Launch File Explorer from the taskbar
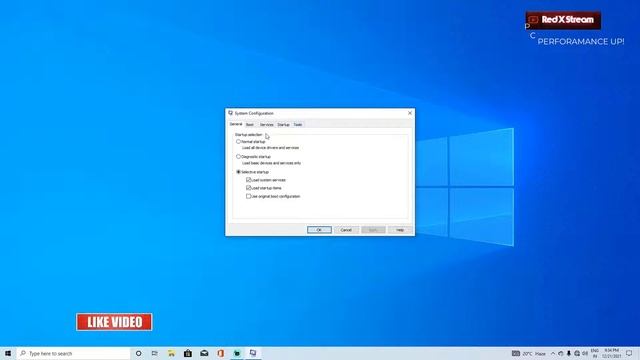Screen dimensions: 640x360 (x=171, y=353)
